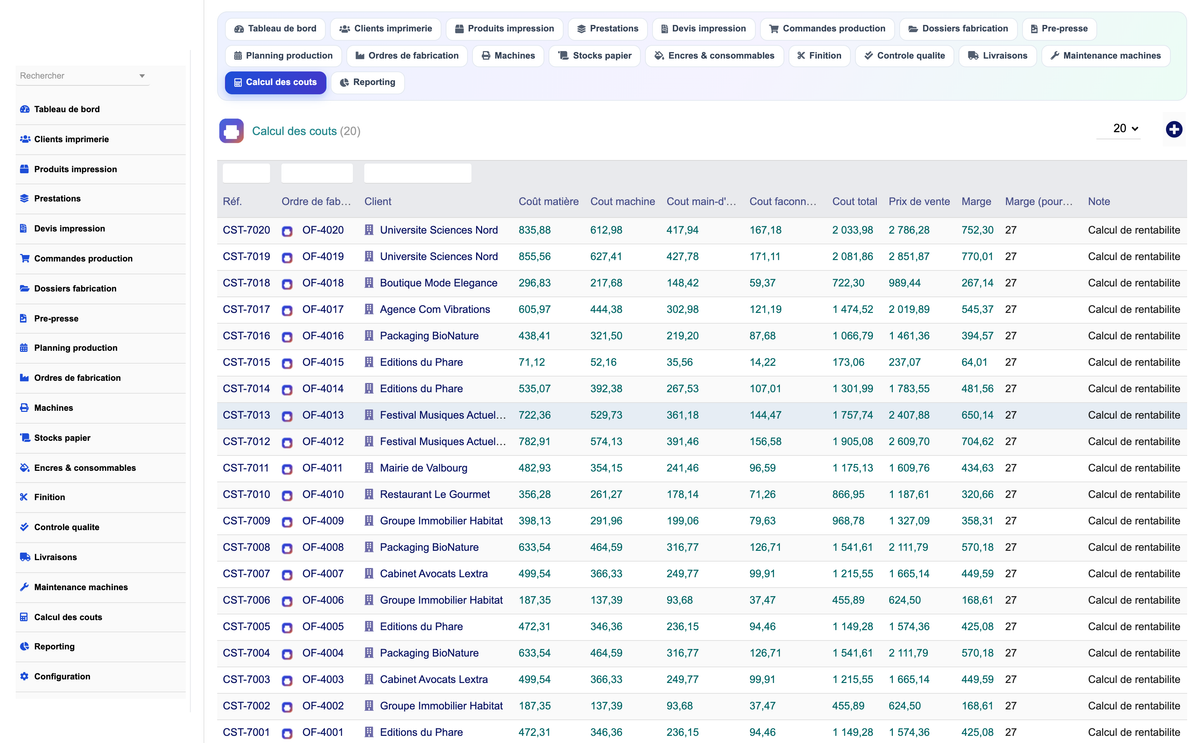The height and width of the screenshot is (743, 1200).
Task: Sort by Coût matière column header
Action: 548,202
